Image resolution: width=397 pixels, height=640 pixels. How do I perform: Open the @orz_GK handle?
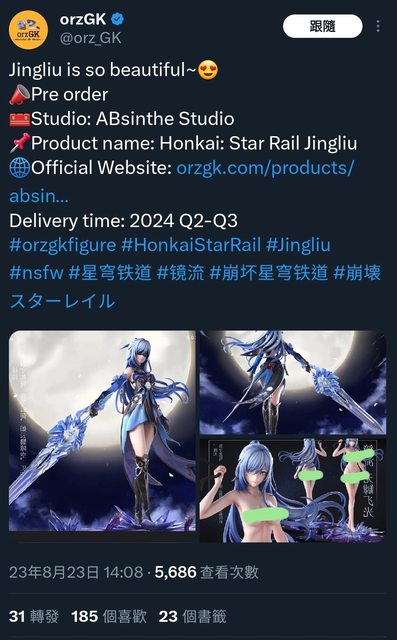tap(91, 38)
